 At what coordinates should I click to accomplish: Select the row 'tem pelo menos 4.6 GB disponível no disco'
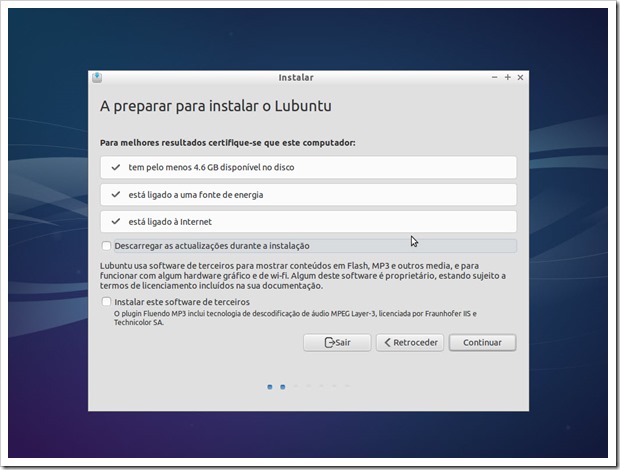308,167
